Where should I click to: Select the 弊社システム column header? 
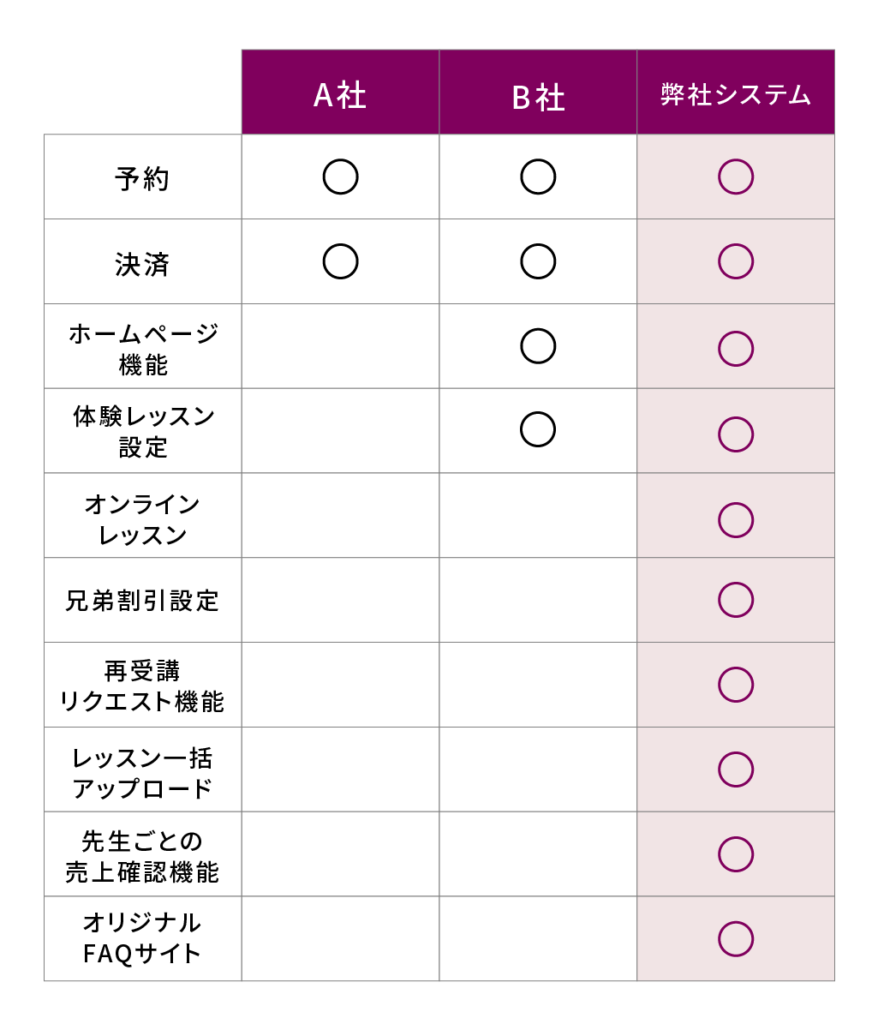735,95
